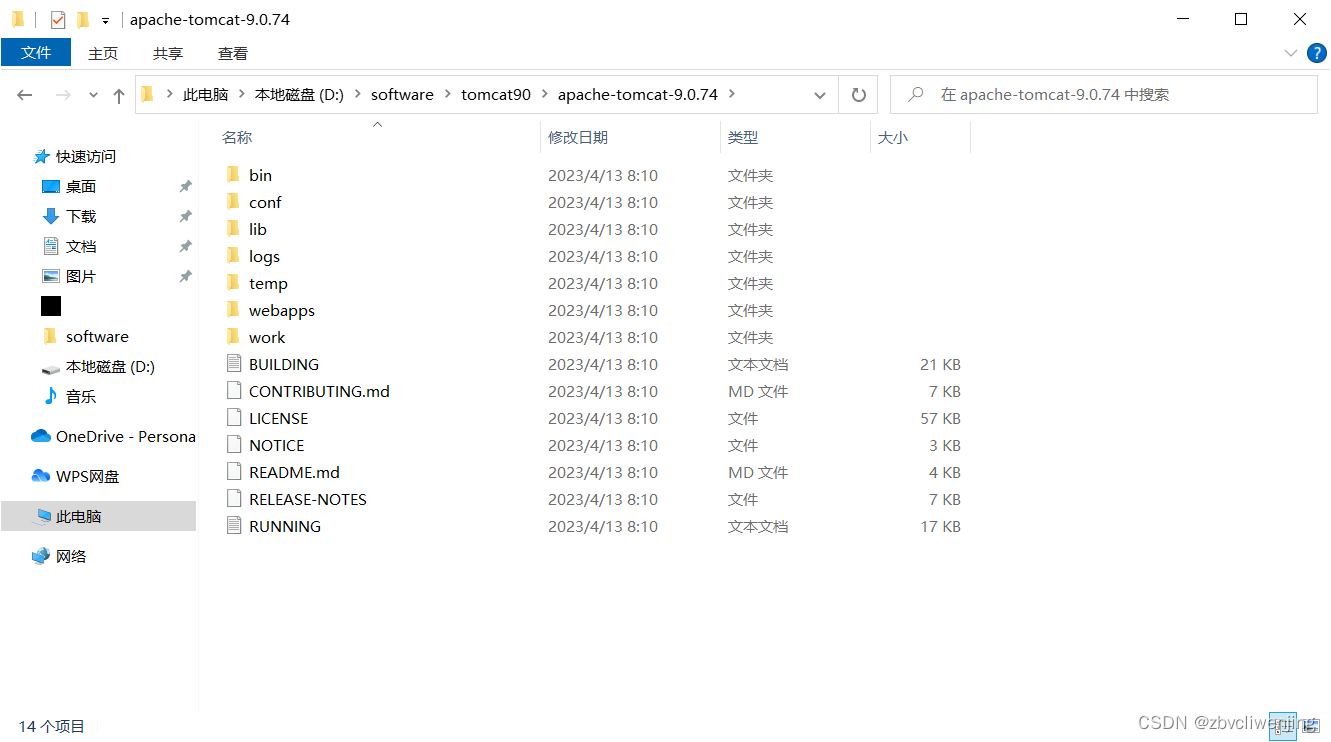Expand the chevron after 此电脑 in the path
Viewport: 1331px width, 742px height.
tap(241, 94)
